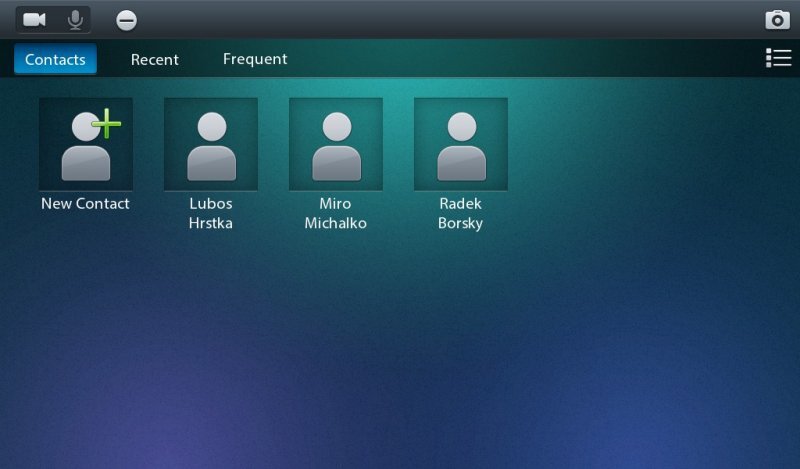Click the do-not-disturb minus icon
Viewport: 800px width, 469px height.
pos(126,20)
